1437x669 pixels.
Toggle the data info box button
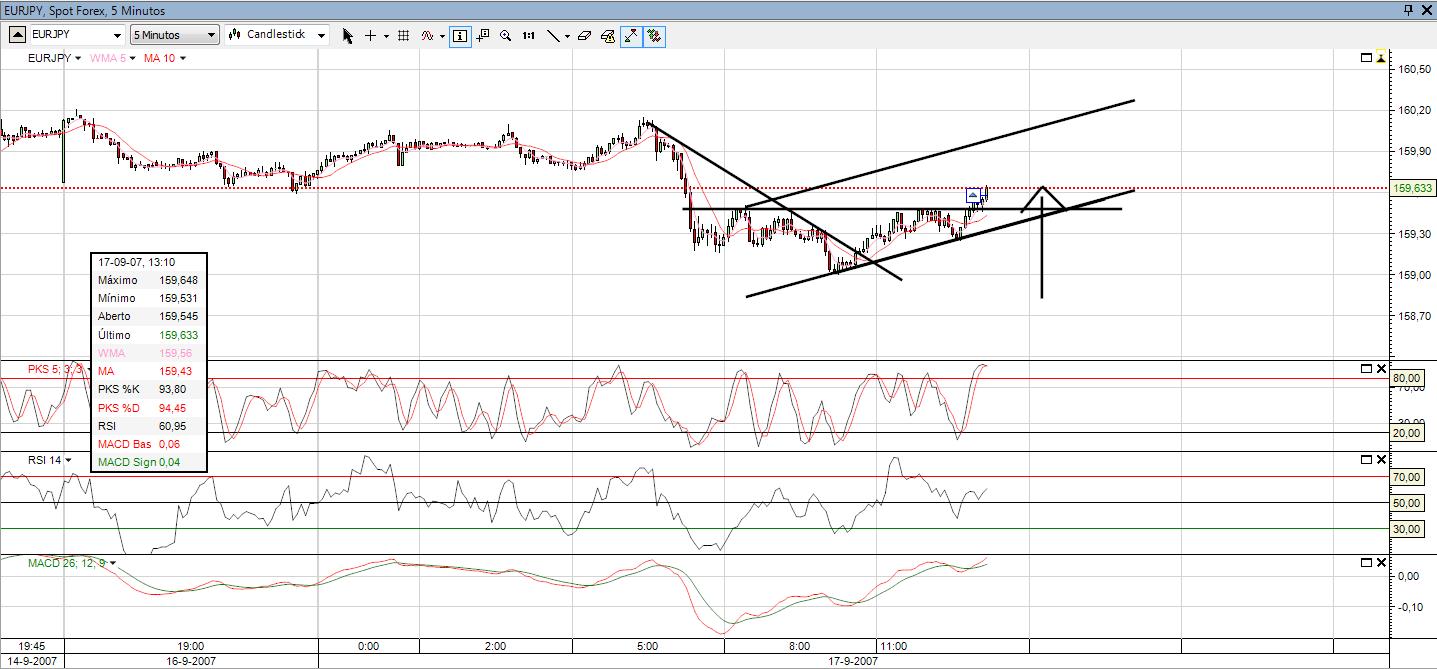click(460, 35)
